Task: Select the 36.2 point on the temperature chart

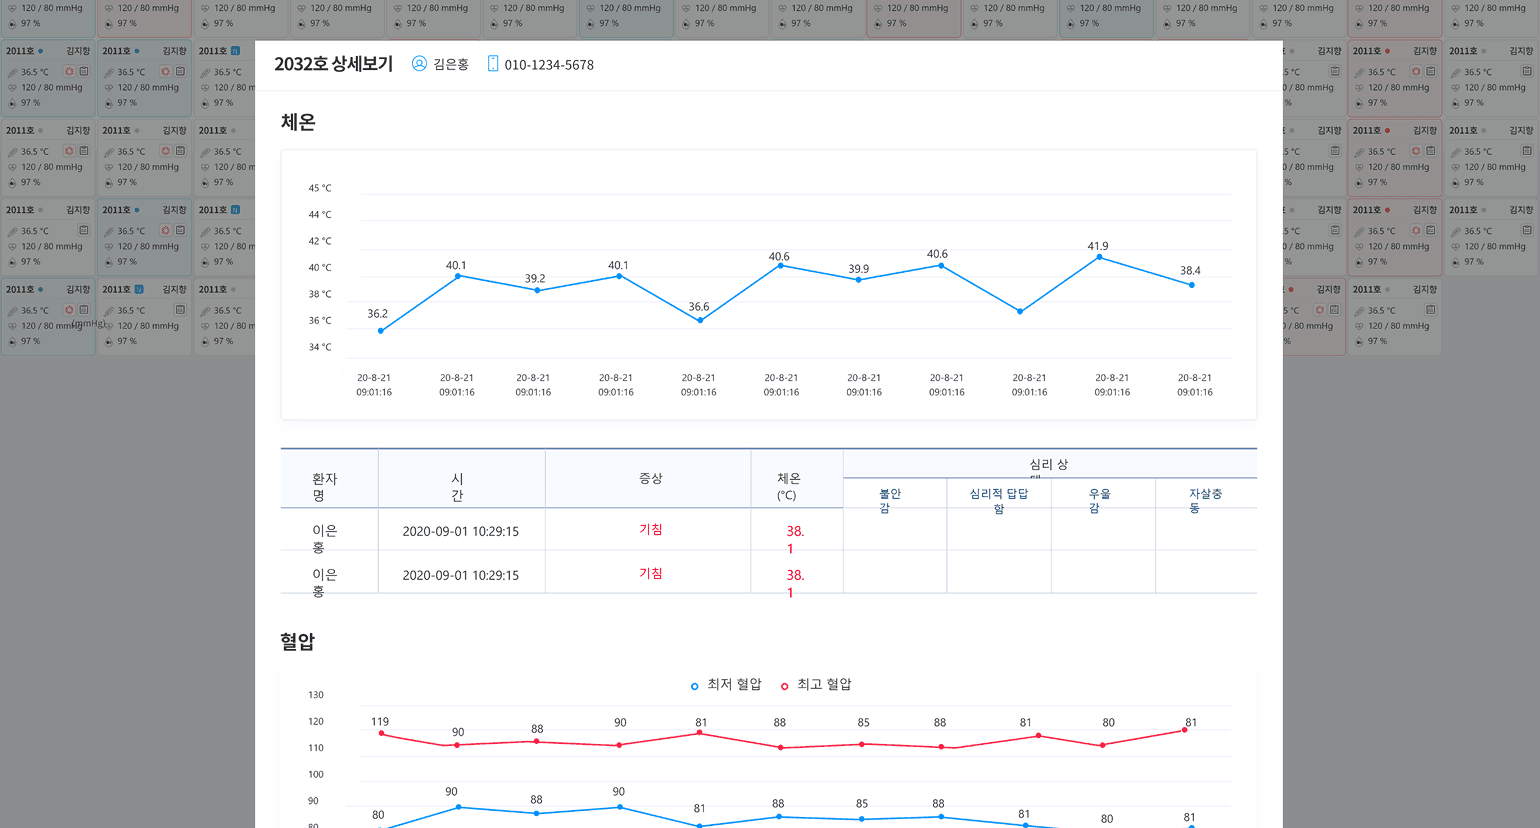Action: (x=381, y=331)
